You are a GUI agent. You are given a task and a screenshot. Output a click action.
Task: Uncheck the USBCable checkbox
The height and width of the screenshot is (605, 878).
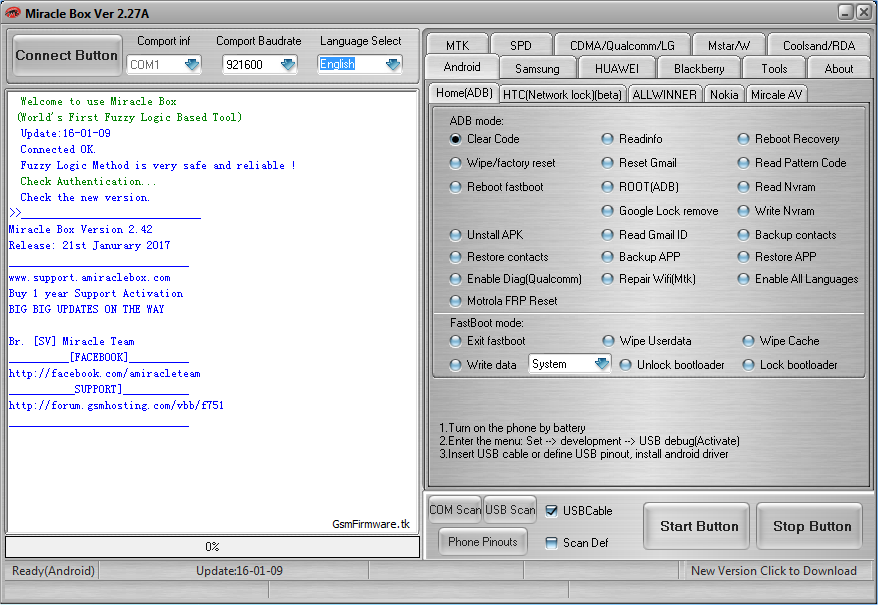(x=552, y=511)
